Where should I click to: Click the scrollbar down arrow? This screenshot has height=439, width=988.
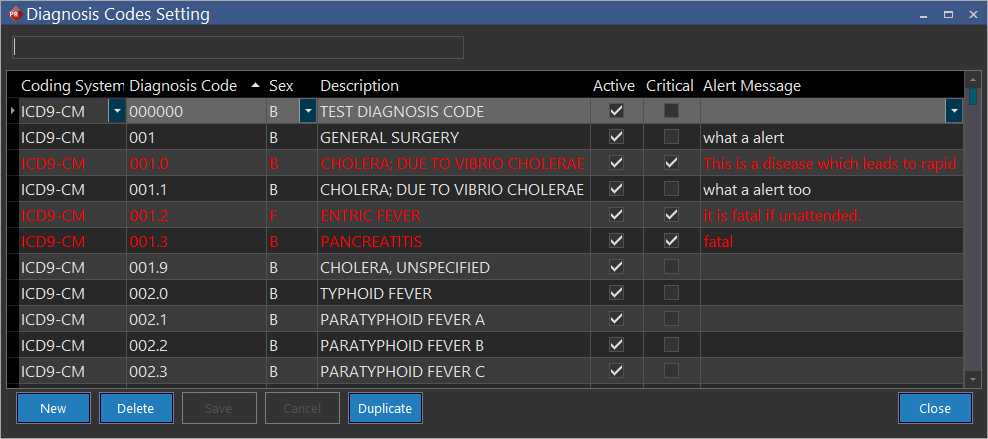(972, 379)
